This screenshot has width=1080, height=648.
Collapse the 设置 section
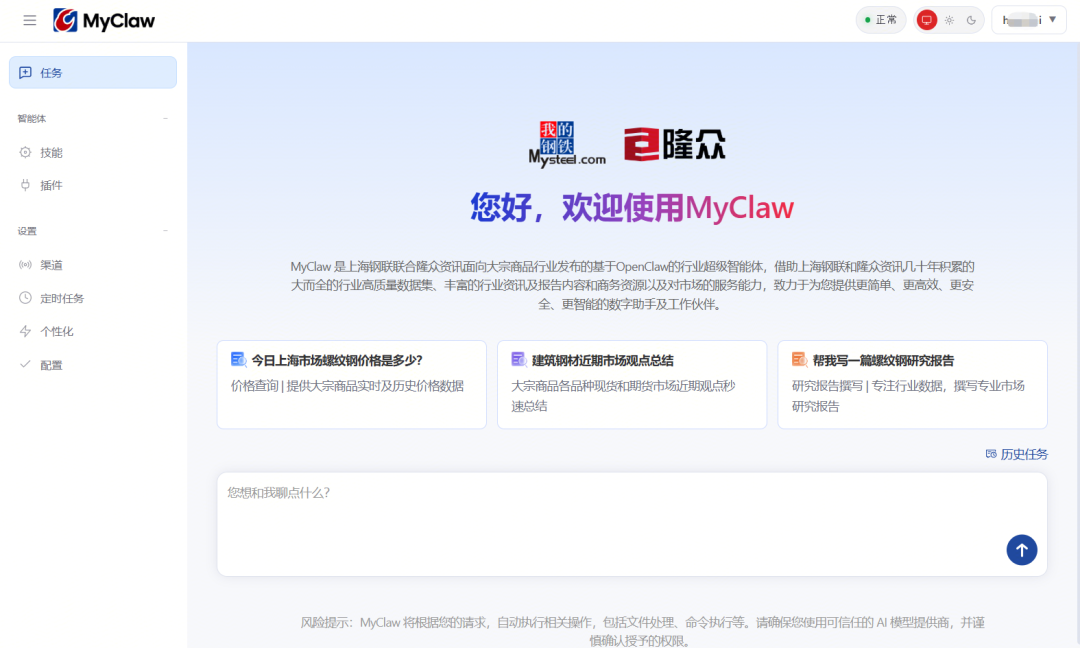click(x=165, y=231)
